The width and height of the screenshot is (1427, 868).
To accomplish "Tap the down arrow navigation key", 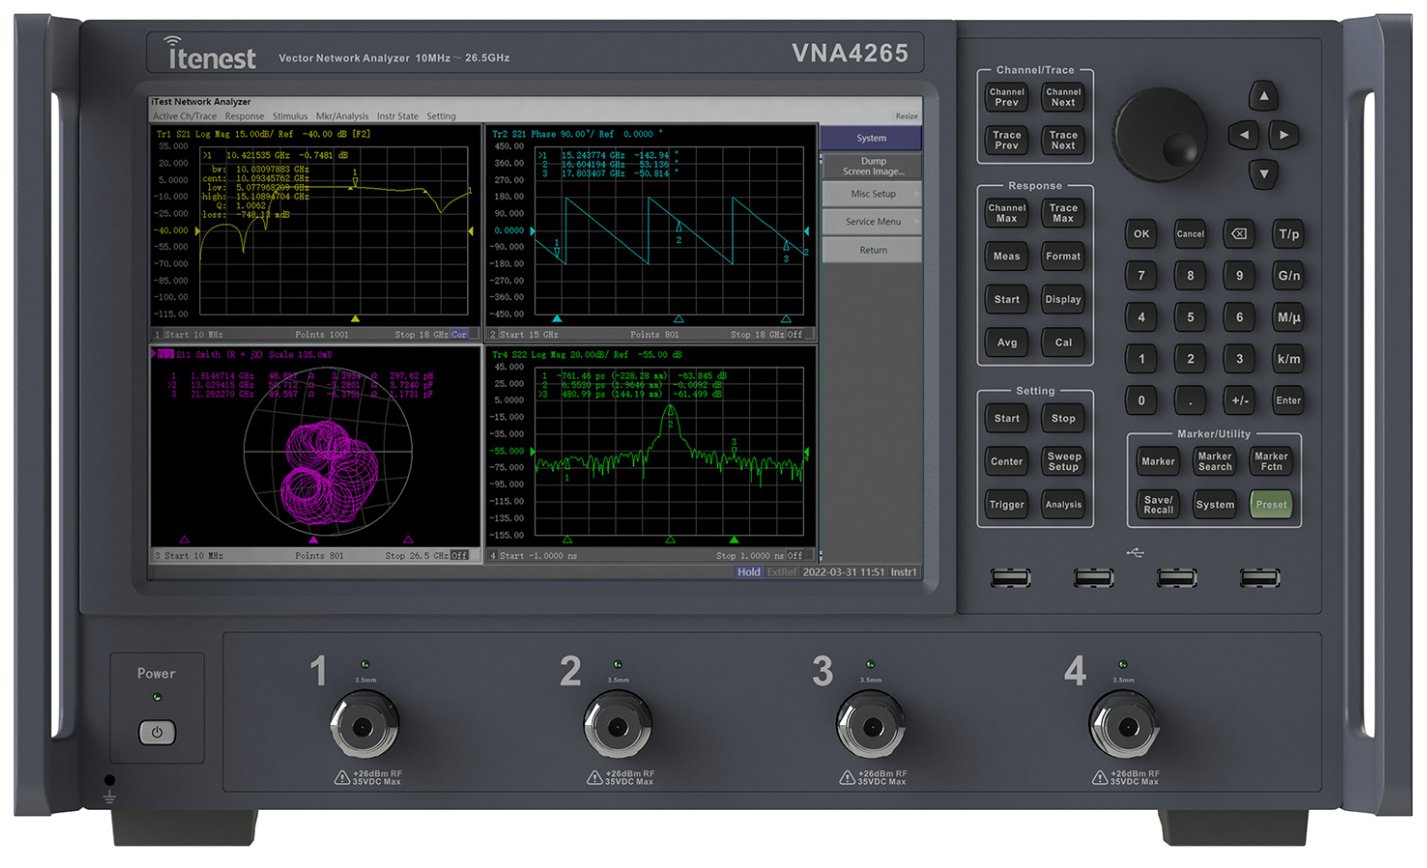I will [x=1264, y=173].
